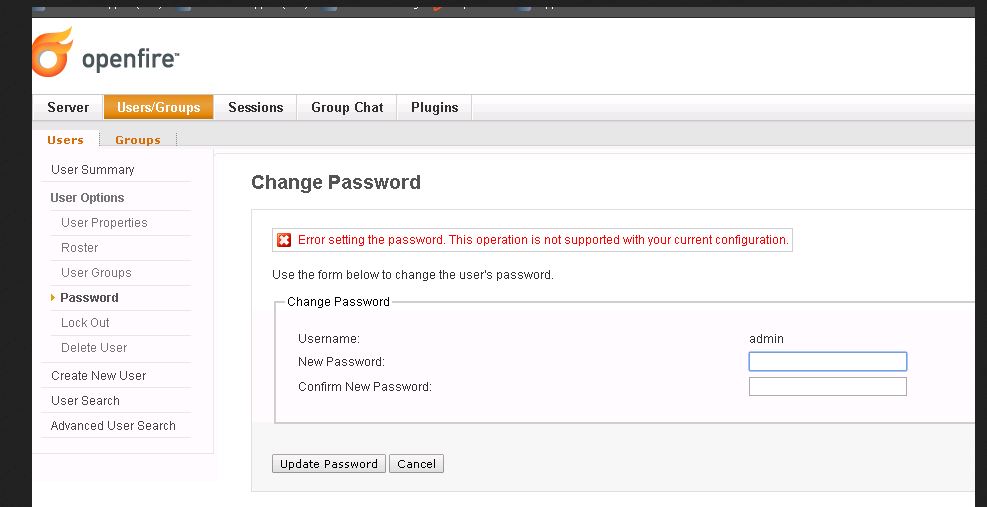The height and width of the screenshot is (507, 987).
Task: Go to the Plugins tab
Action: [x=434, y=107]
